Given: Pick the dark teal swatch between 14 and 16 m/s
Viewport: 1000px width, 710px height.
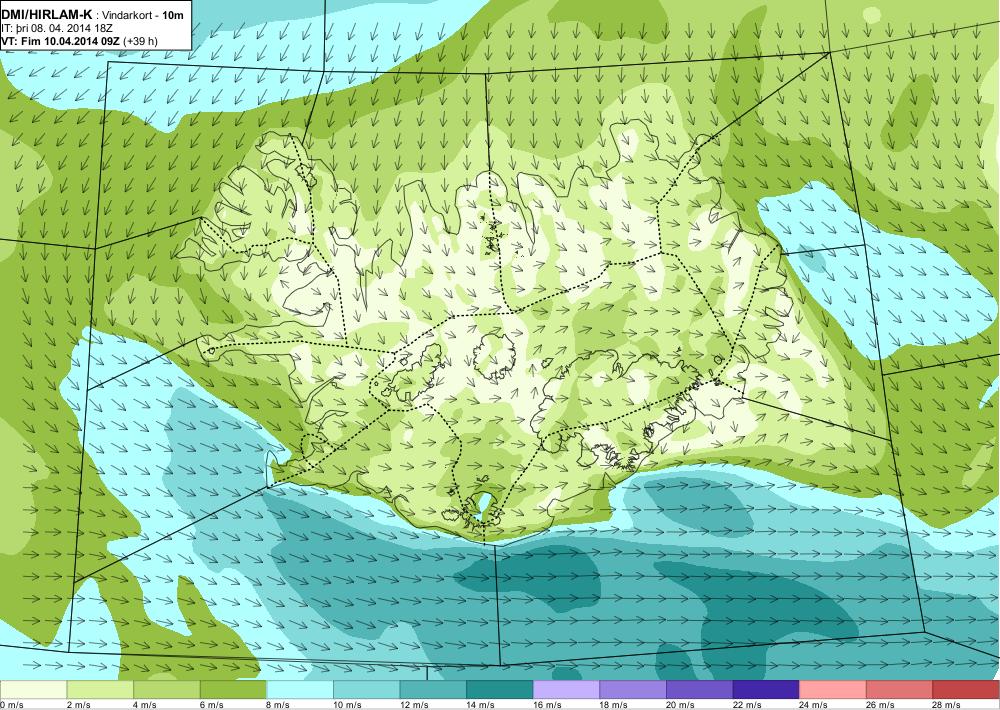Looking at the screenshot, I should click(x=500, y=690).
